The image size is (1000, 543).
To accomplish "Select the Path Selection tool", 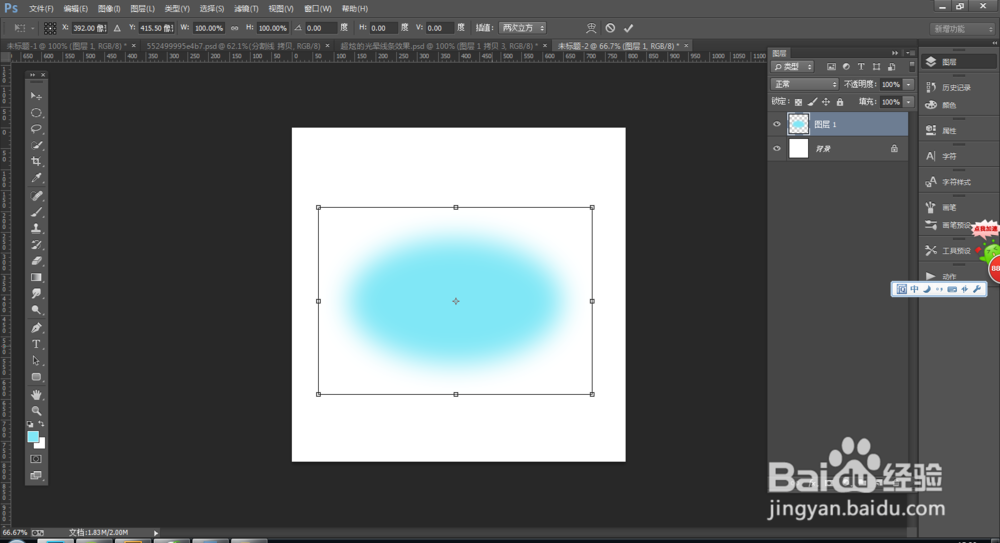I will 36,361.
